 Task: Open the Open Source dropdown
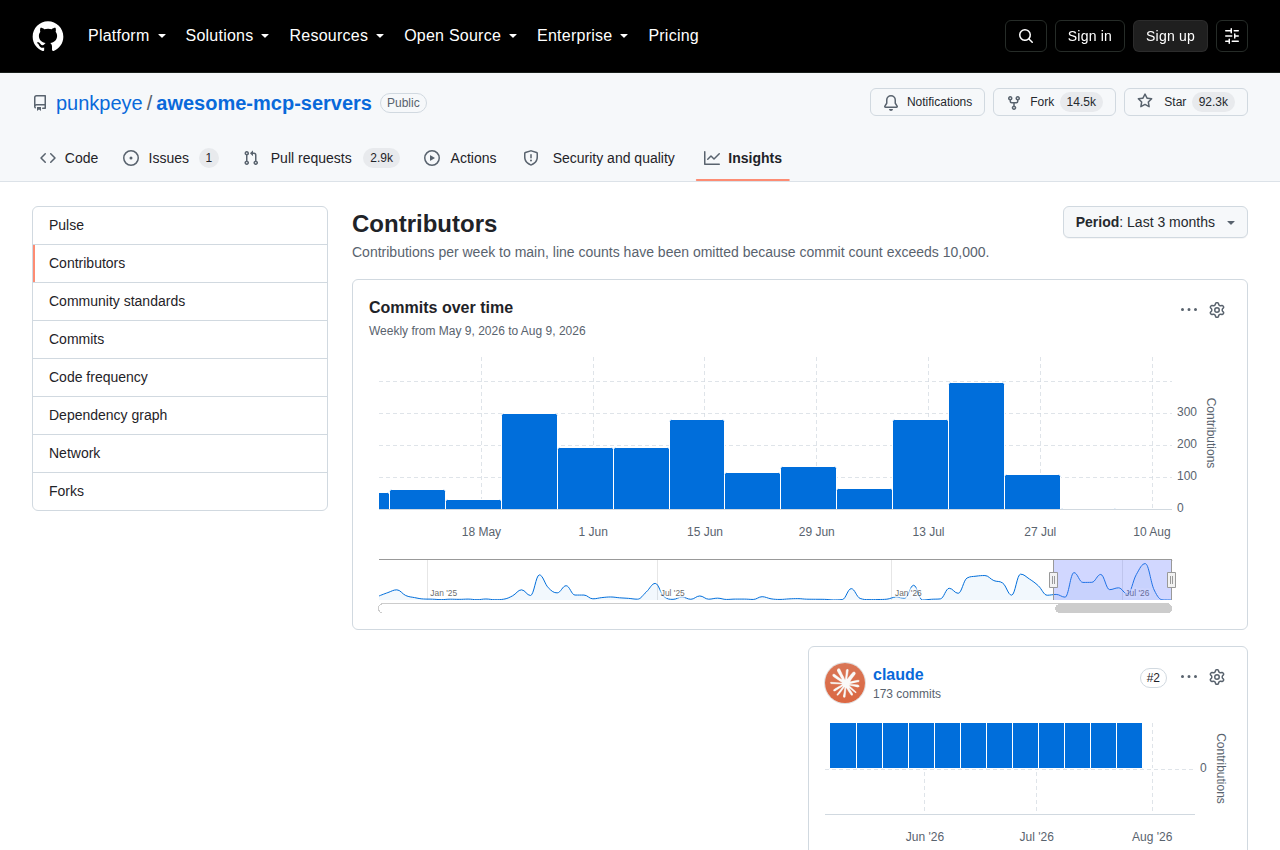[x=460, y=36]
